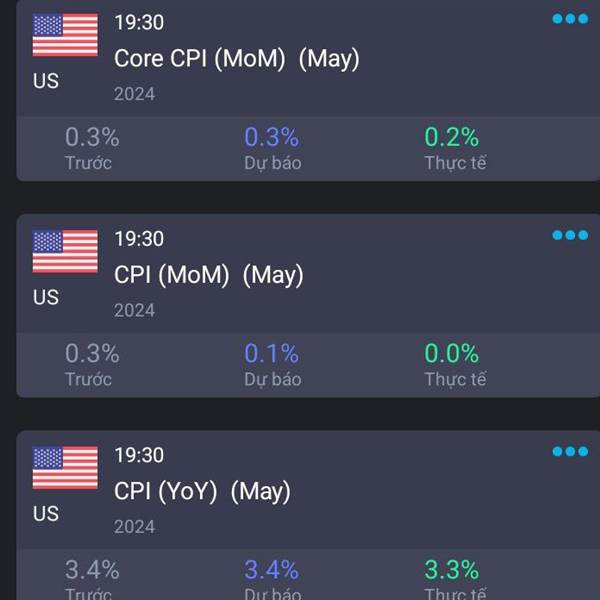This screenshot has height=600, width=600.
Task: Open the CPI (MoM) (May) event
Action: [x=209, y=276]
